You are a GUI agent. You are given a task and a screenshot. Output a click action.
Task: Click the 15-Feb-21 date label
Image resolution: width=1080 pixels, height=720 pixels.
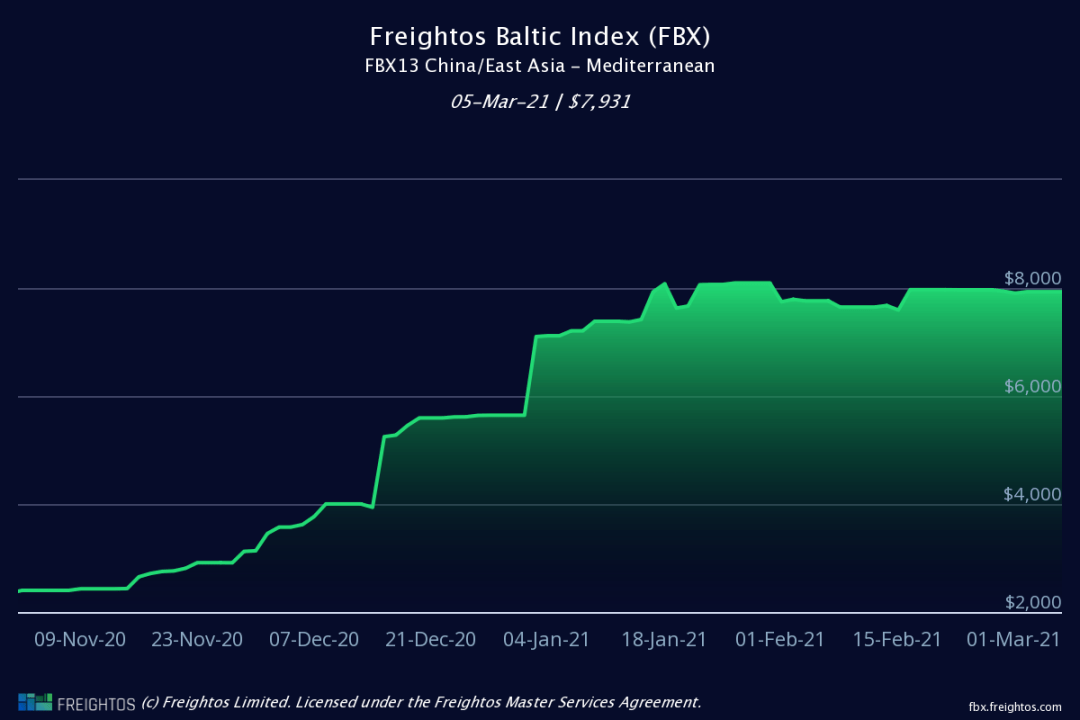897,640
